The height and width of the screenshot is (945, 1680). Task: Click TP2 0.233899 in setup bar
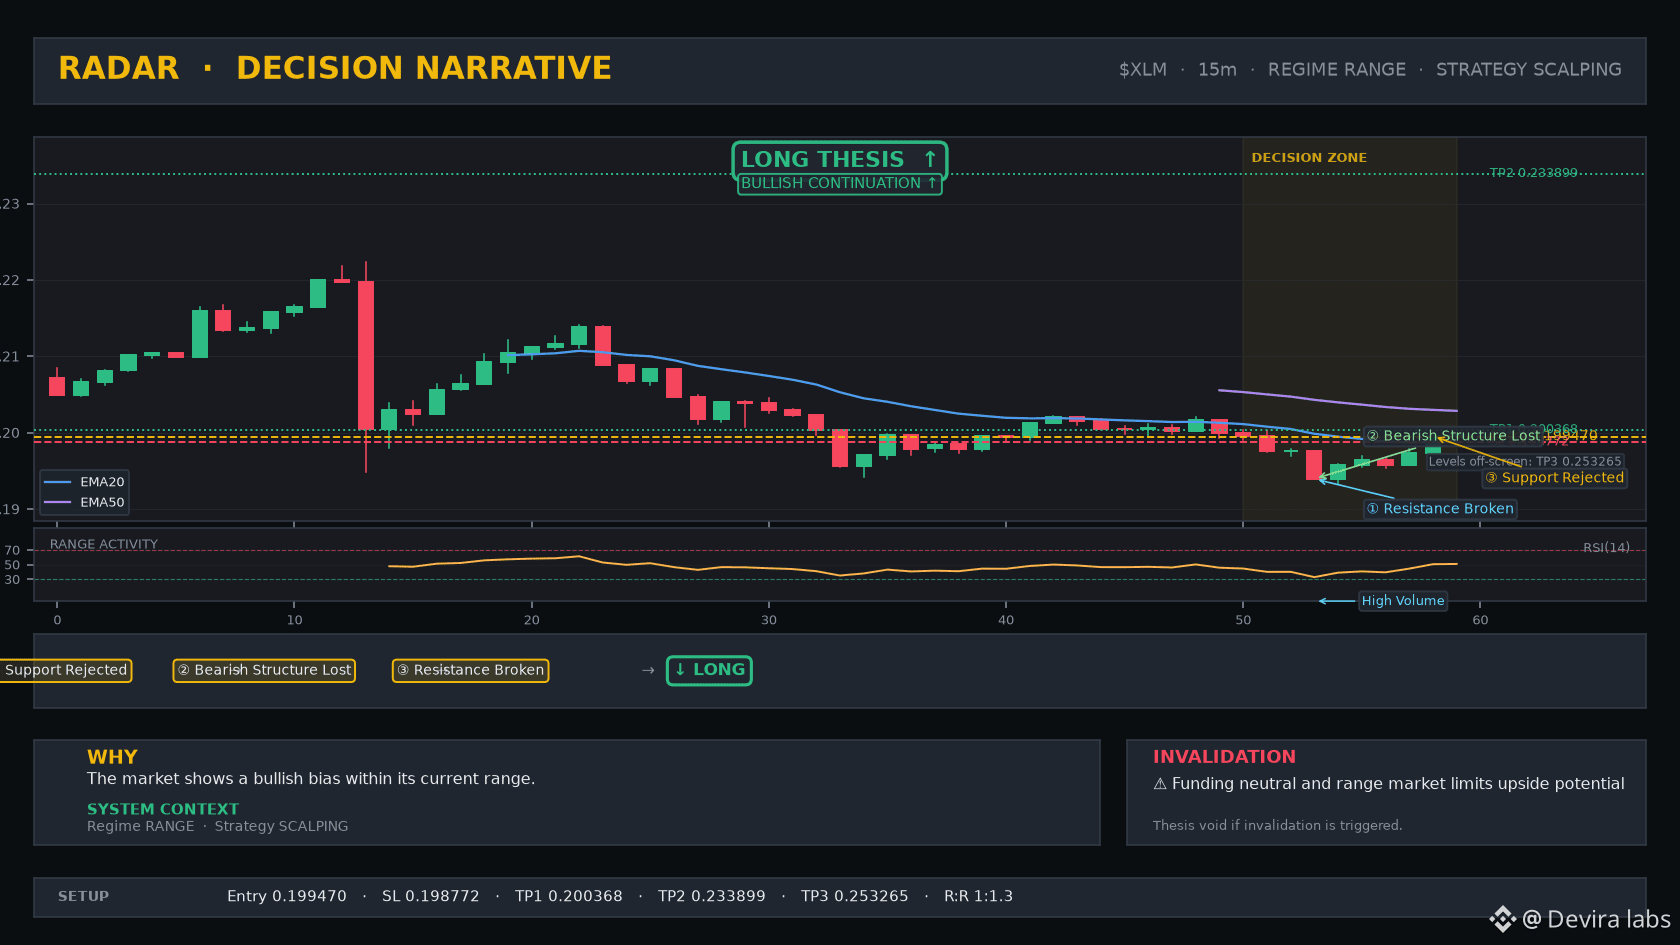pos(712,896)
